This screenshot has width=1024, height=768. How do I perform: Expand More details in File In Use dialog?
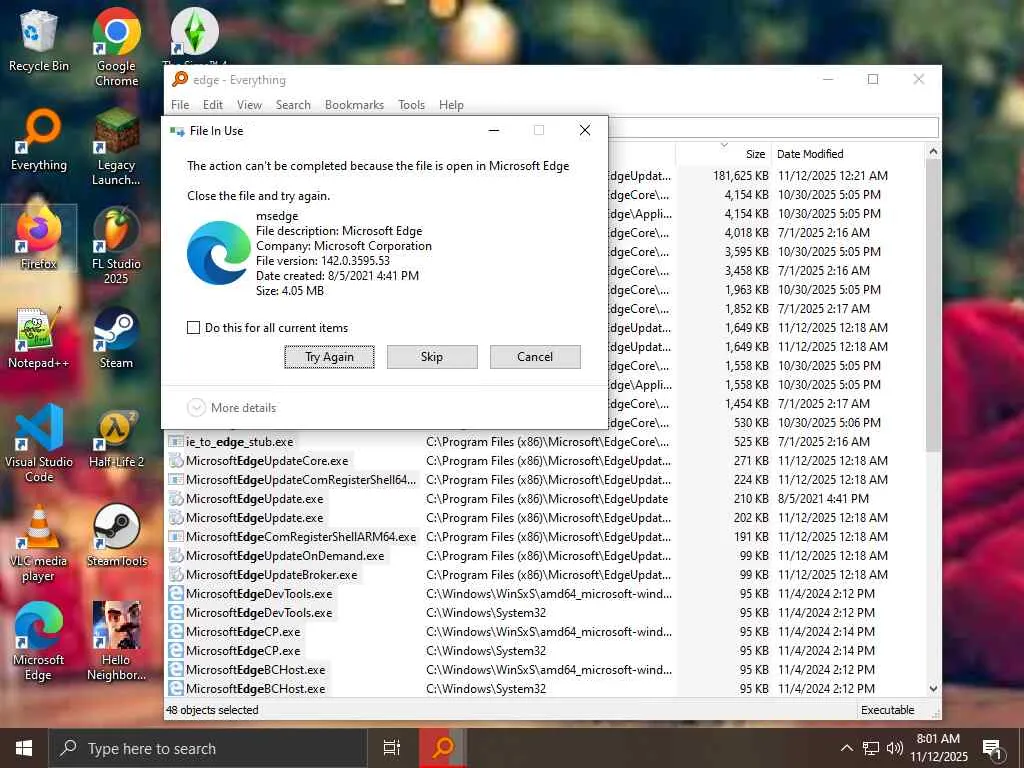(232, 408)
